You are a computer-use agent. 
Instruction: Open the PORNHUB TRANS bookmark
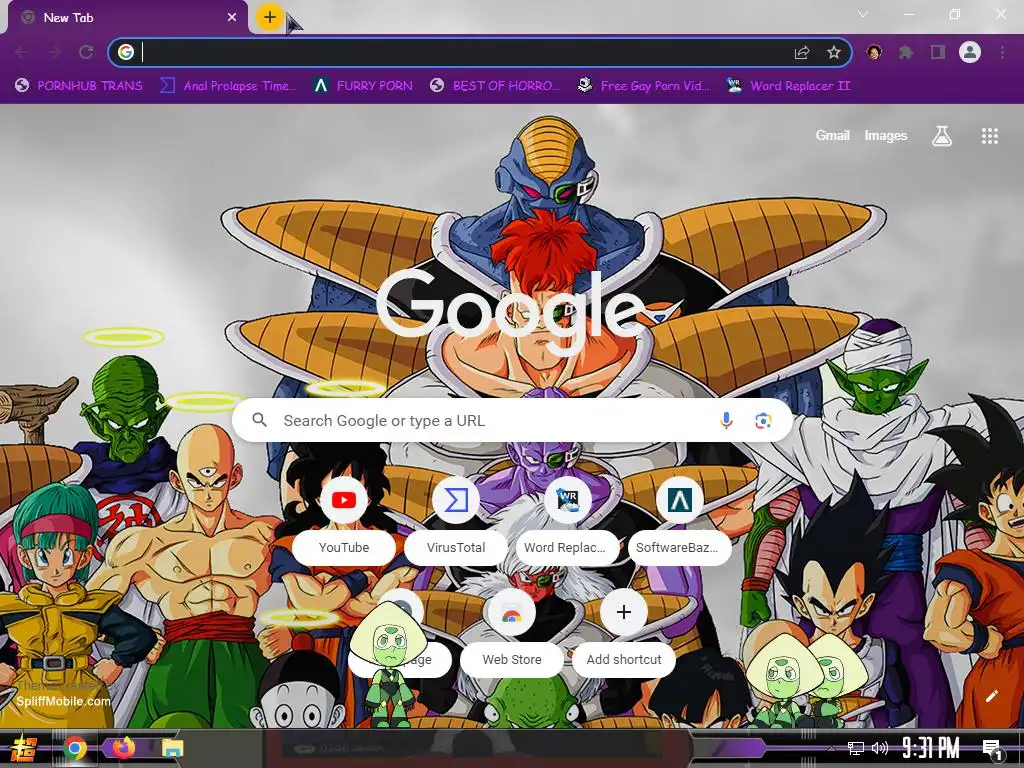point(78,86)
